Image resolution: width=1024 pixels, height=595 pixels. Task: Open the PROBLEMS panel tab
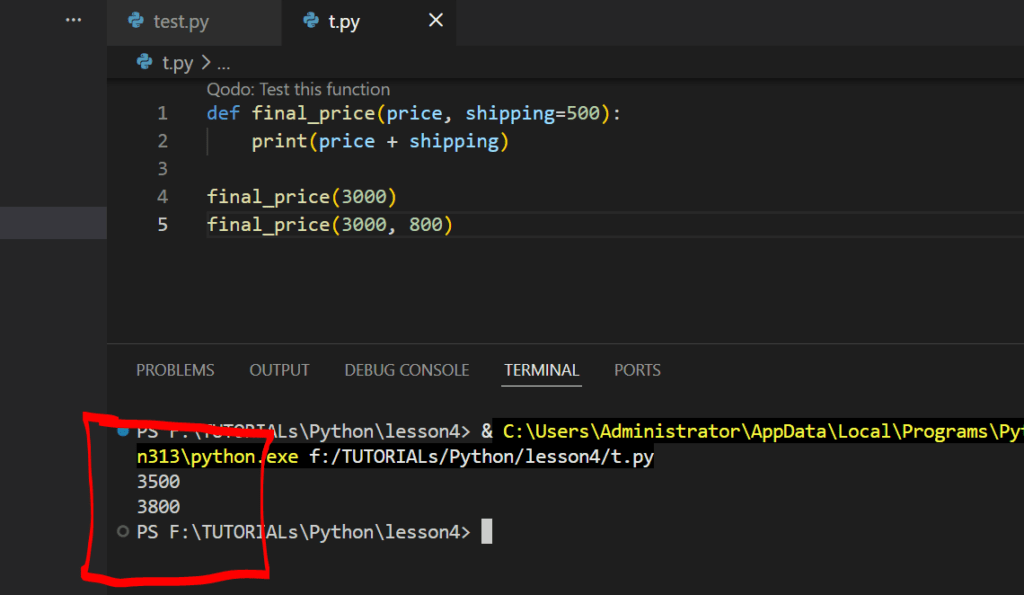click(175, 370)
